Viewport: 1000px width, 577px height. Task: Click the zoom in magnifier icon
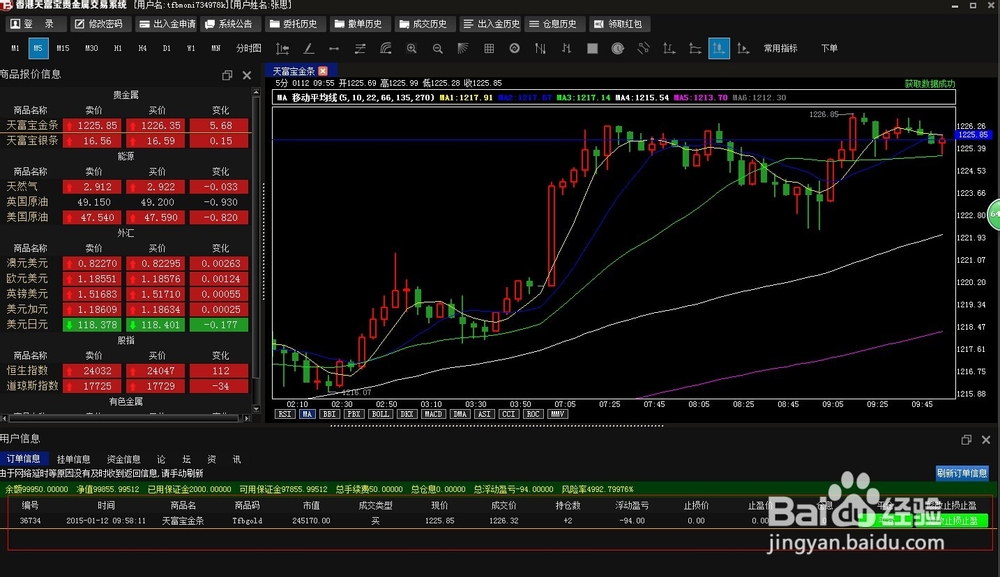pos(412,48)
